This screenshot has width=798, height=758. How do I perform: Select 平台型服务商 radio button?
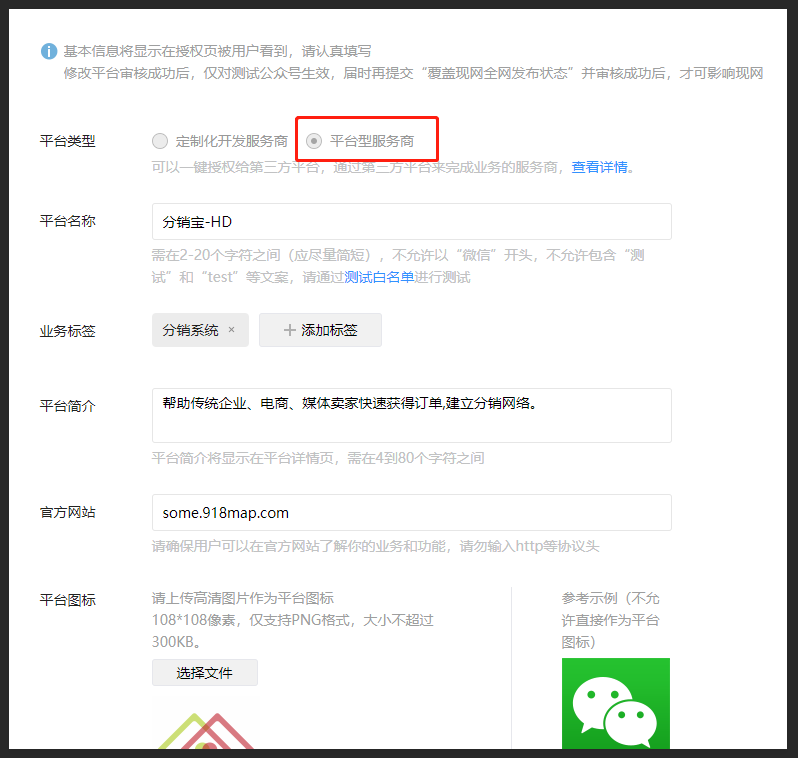314,141
